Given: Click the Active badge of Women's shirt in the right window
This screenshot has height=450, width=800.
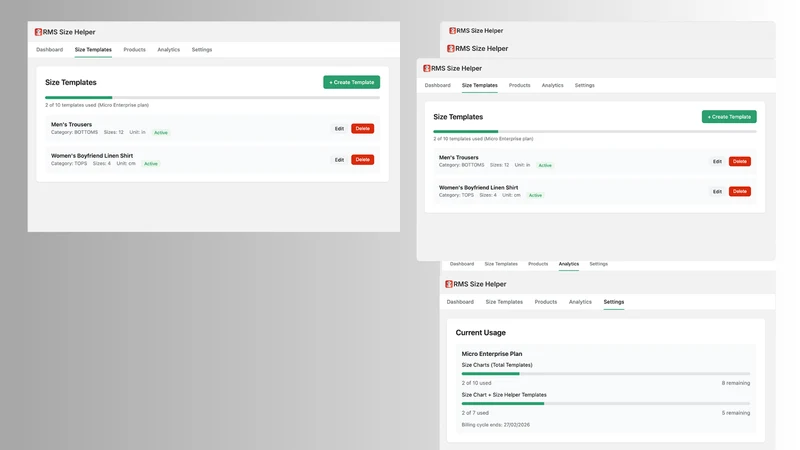Looking at the screenshot, I should click(535, 195).
